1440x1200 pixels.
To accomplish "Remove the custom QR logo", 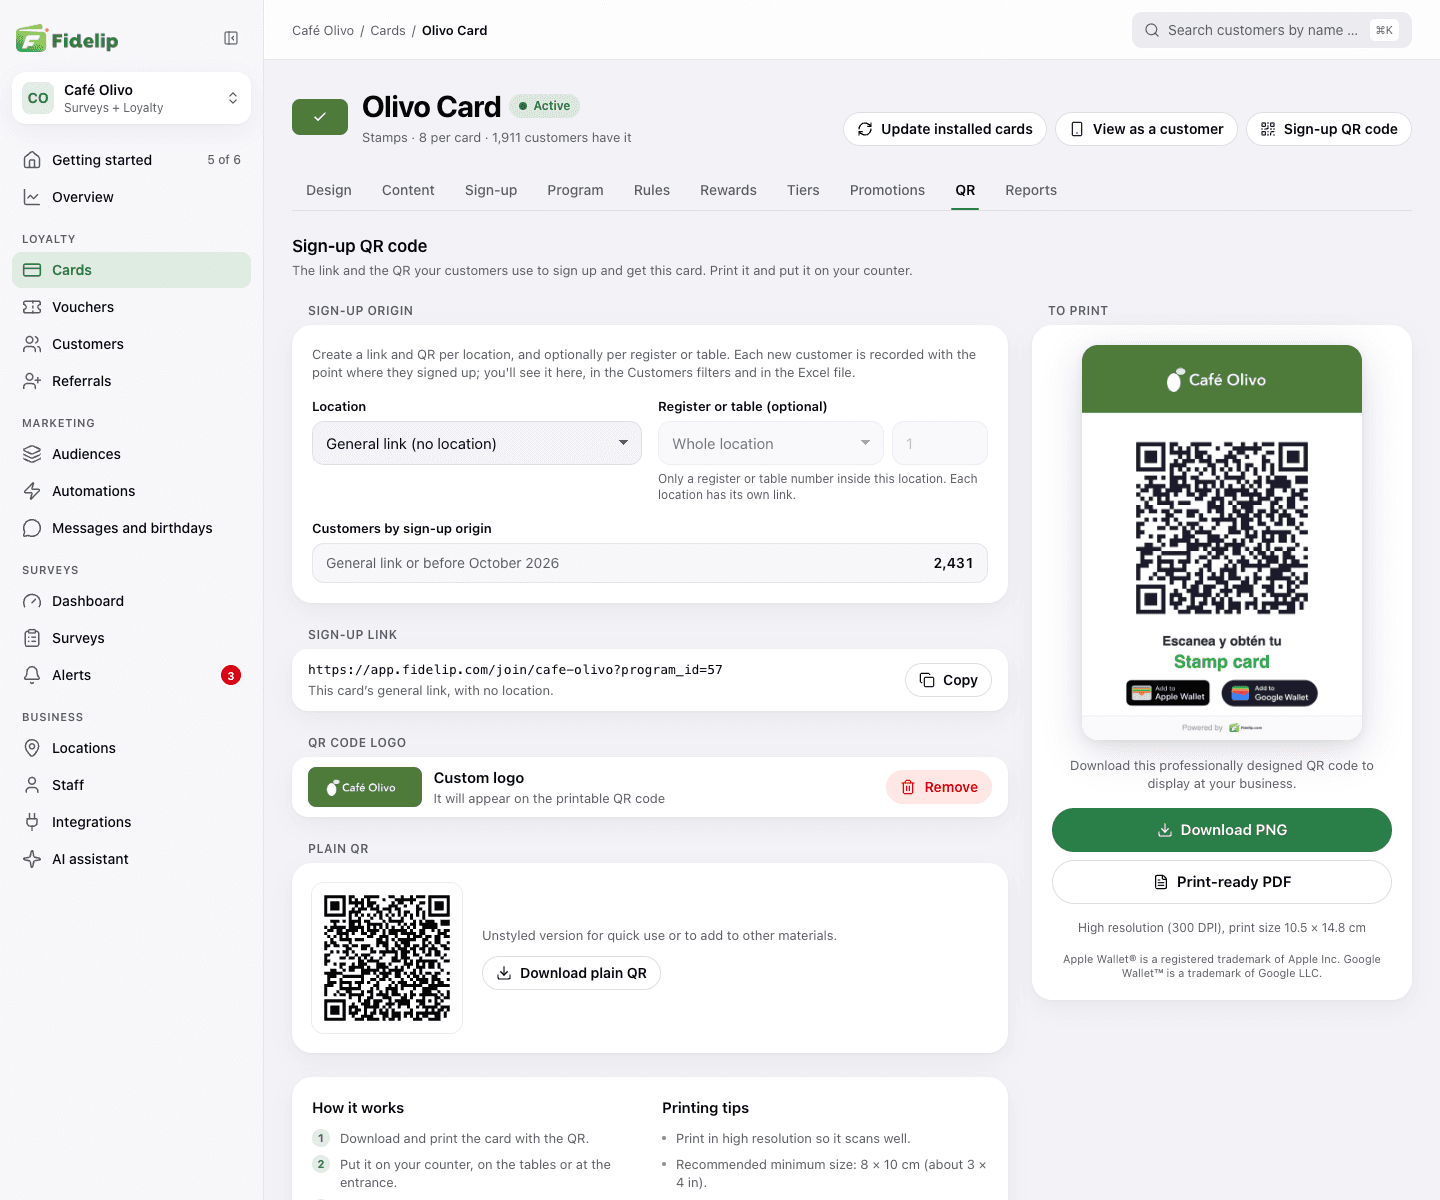I will point(939,787).
